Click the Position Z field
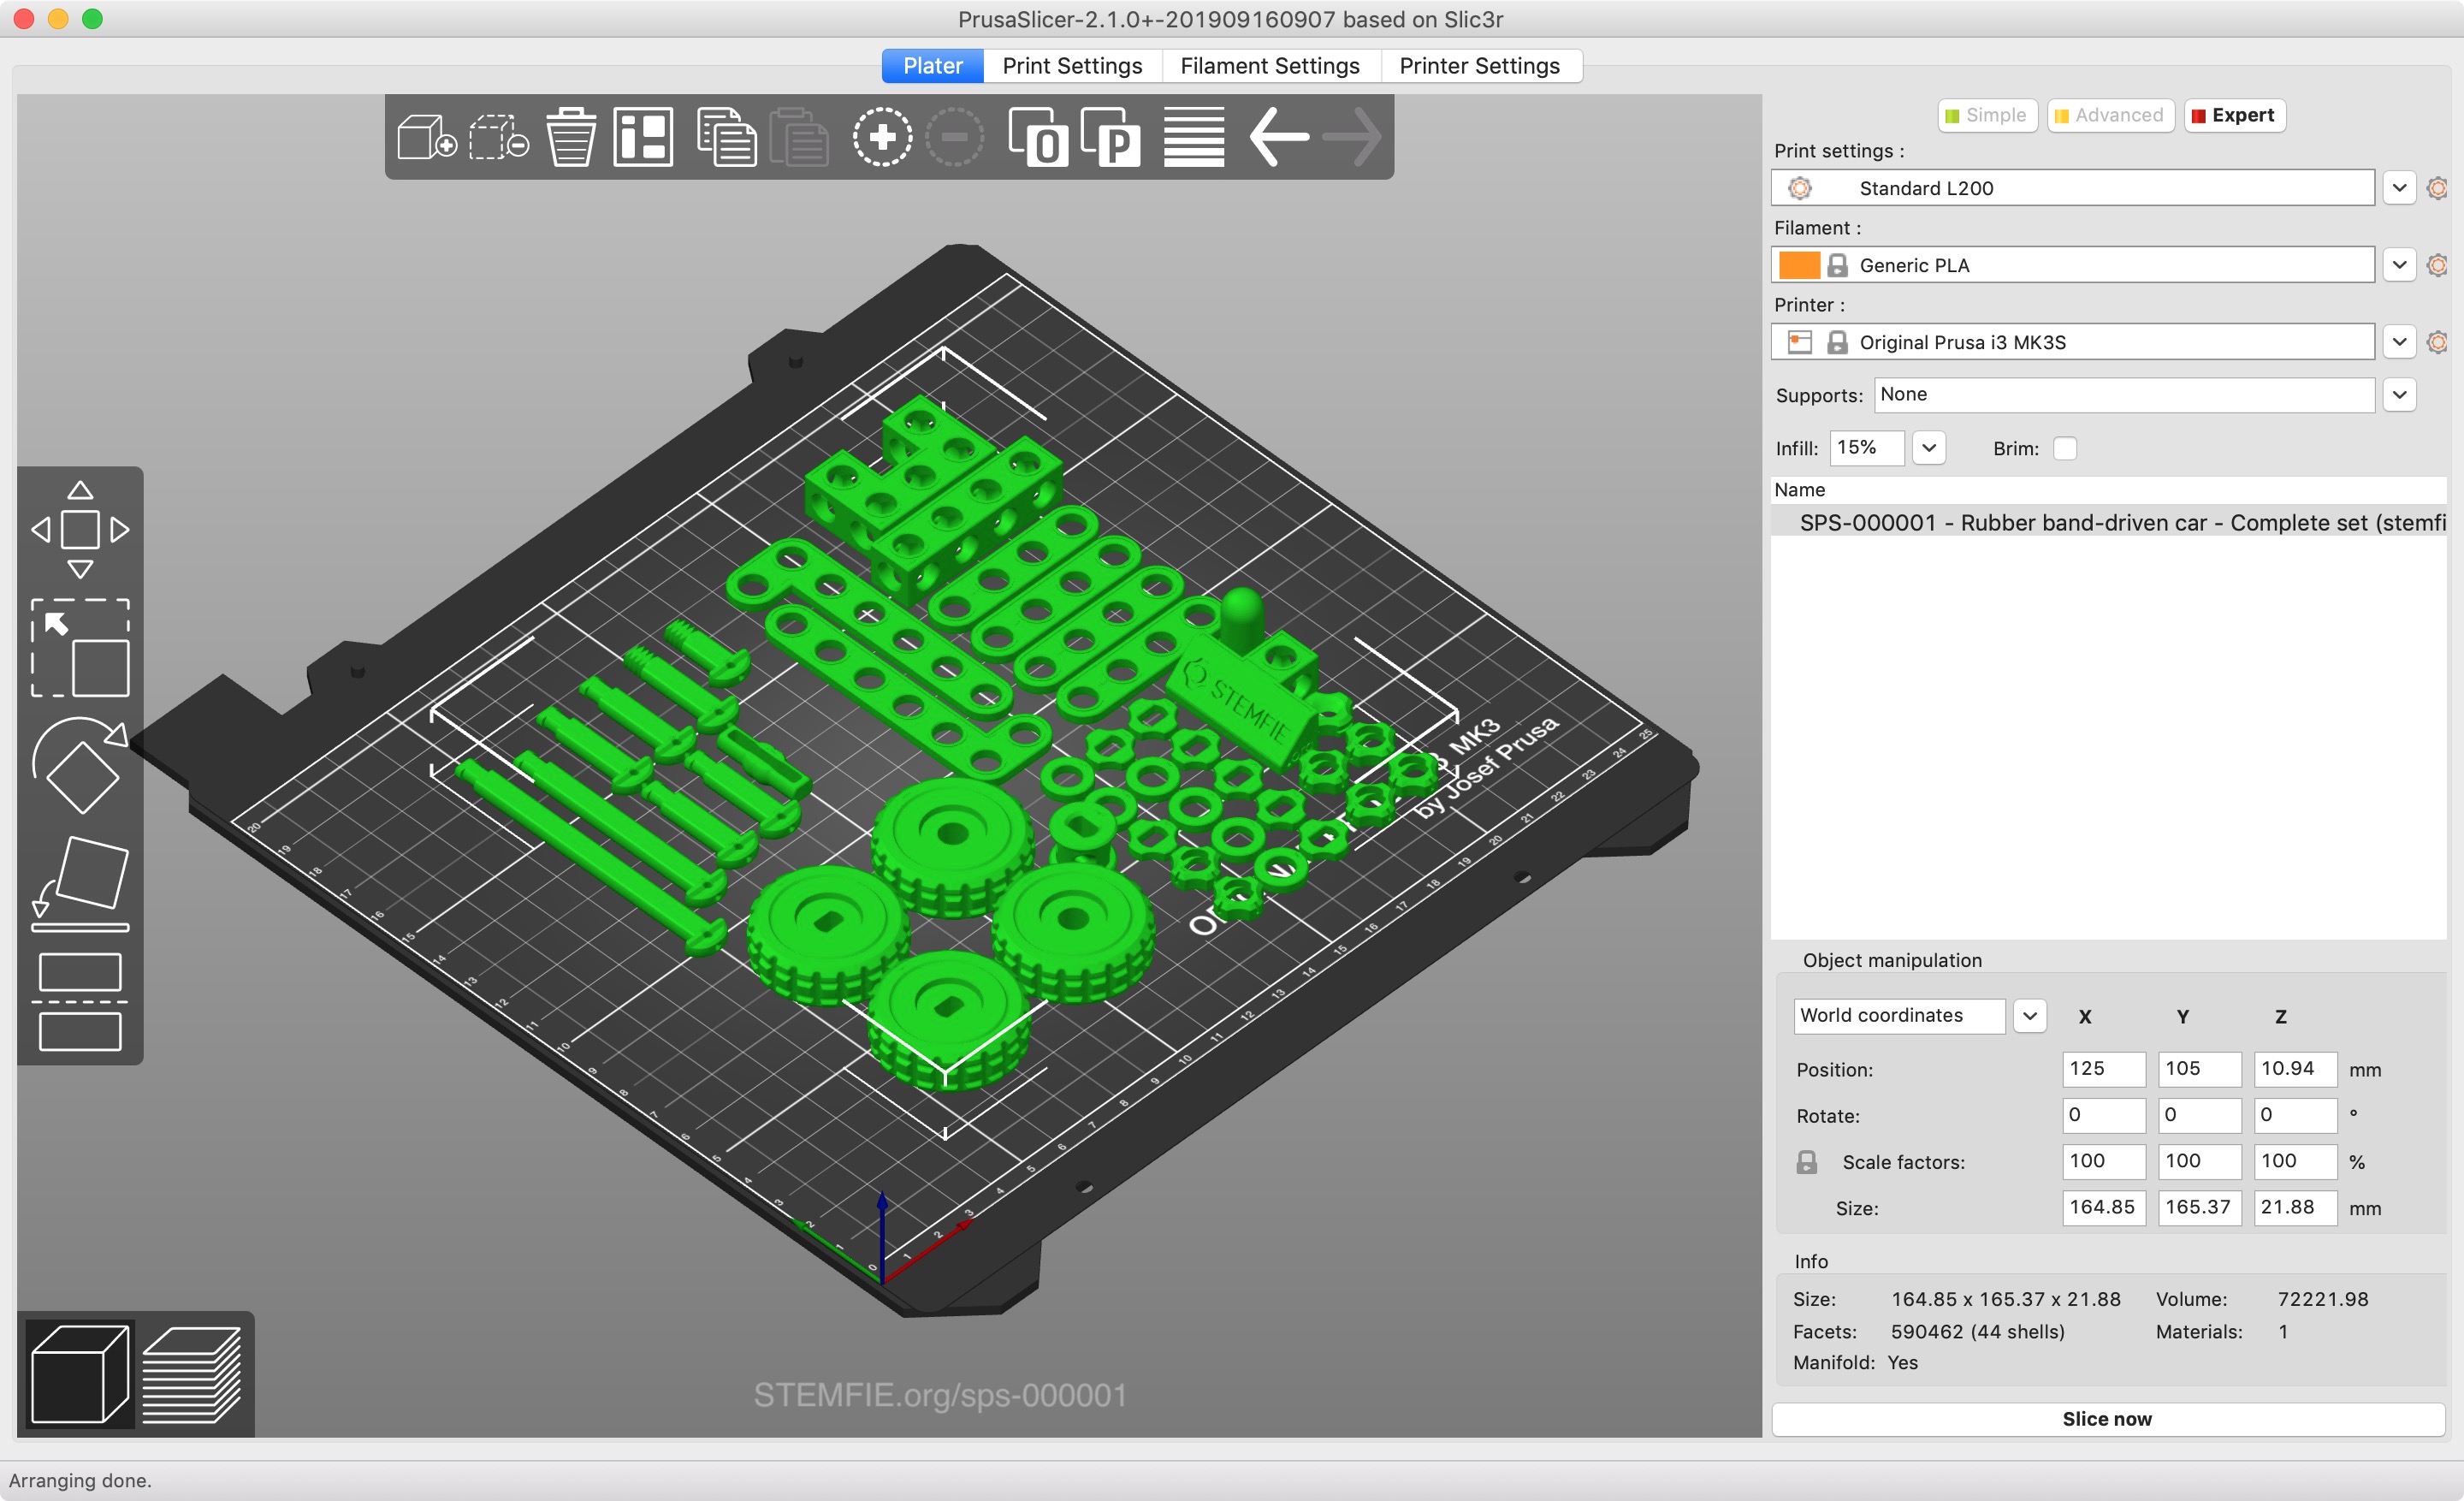This screenshot has width=2464, height=1501. tap(2295, 1069)
